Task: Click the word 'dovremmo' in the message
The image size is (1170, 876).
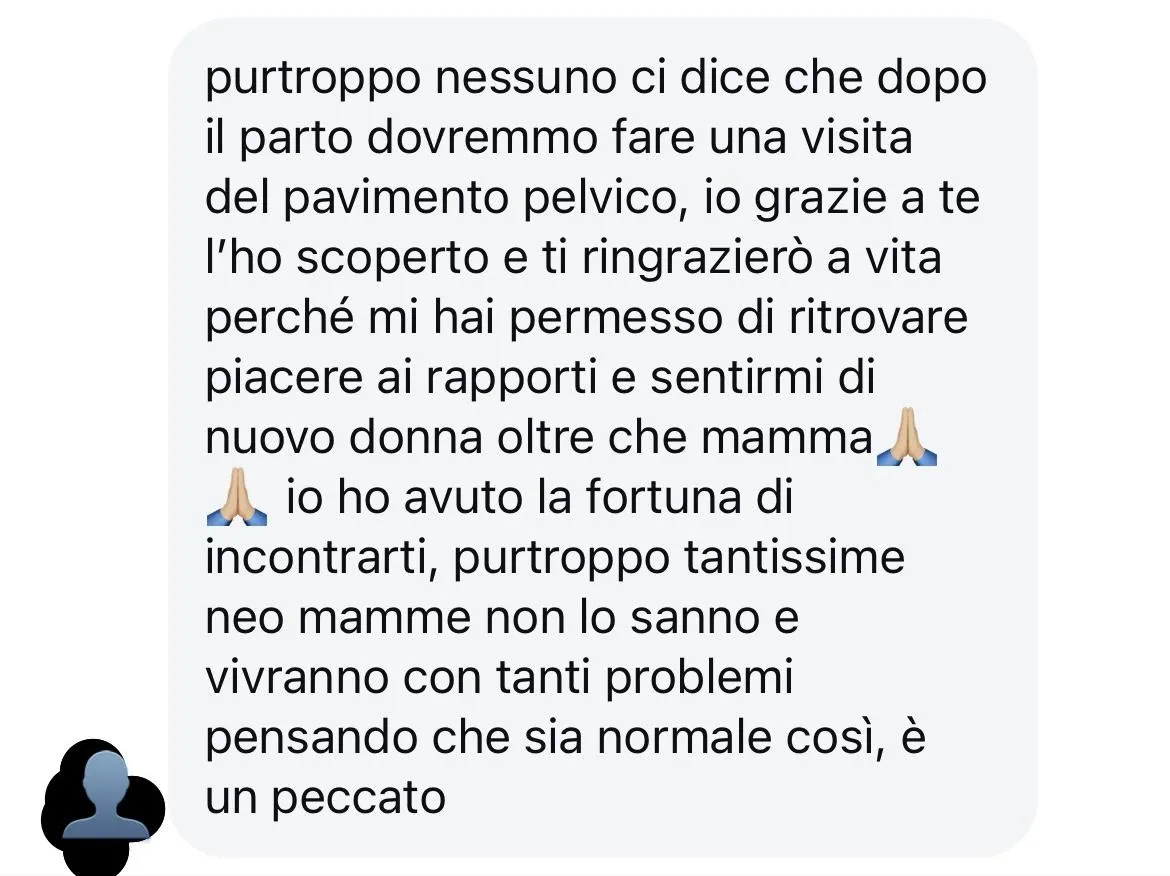Action: pos(483,138)
